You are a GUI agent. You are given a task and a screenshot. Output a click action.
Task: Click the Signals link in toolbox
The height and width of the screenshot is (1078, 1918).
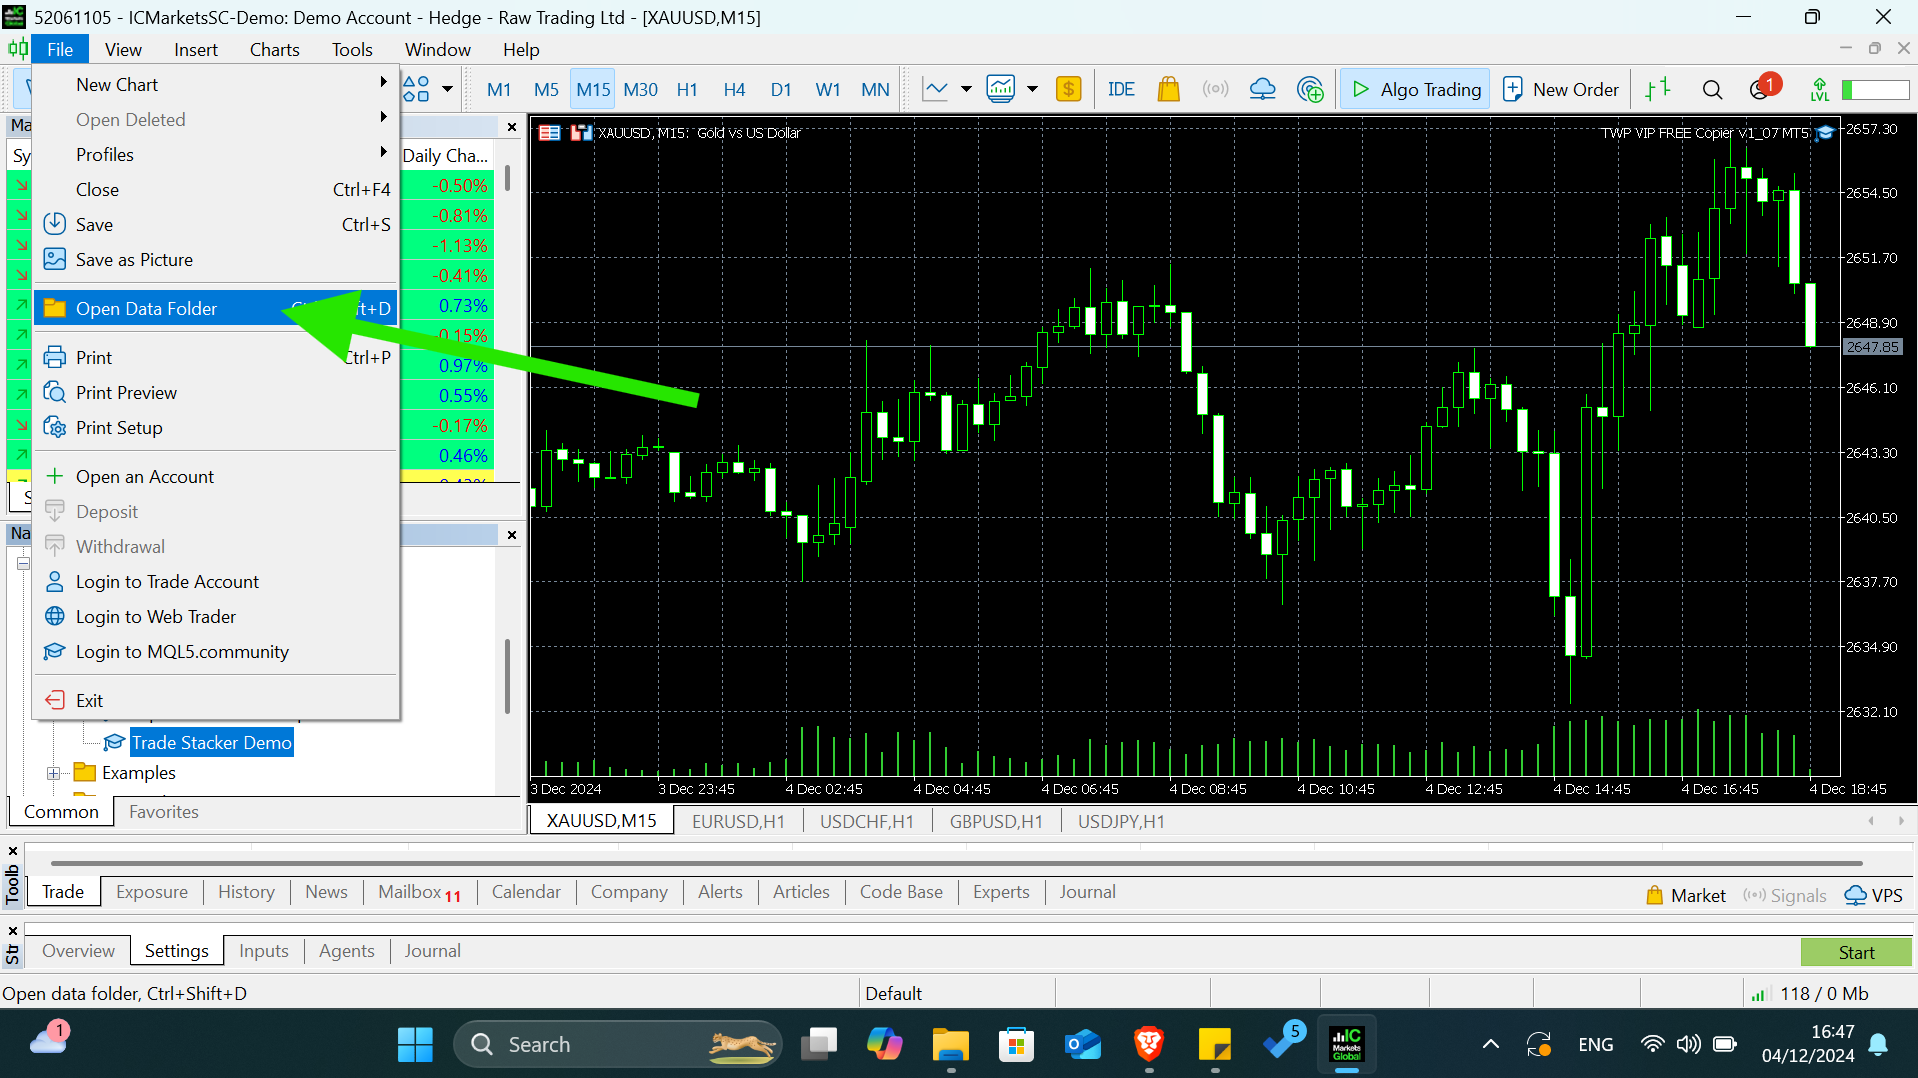click(x=1785, y=895)
